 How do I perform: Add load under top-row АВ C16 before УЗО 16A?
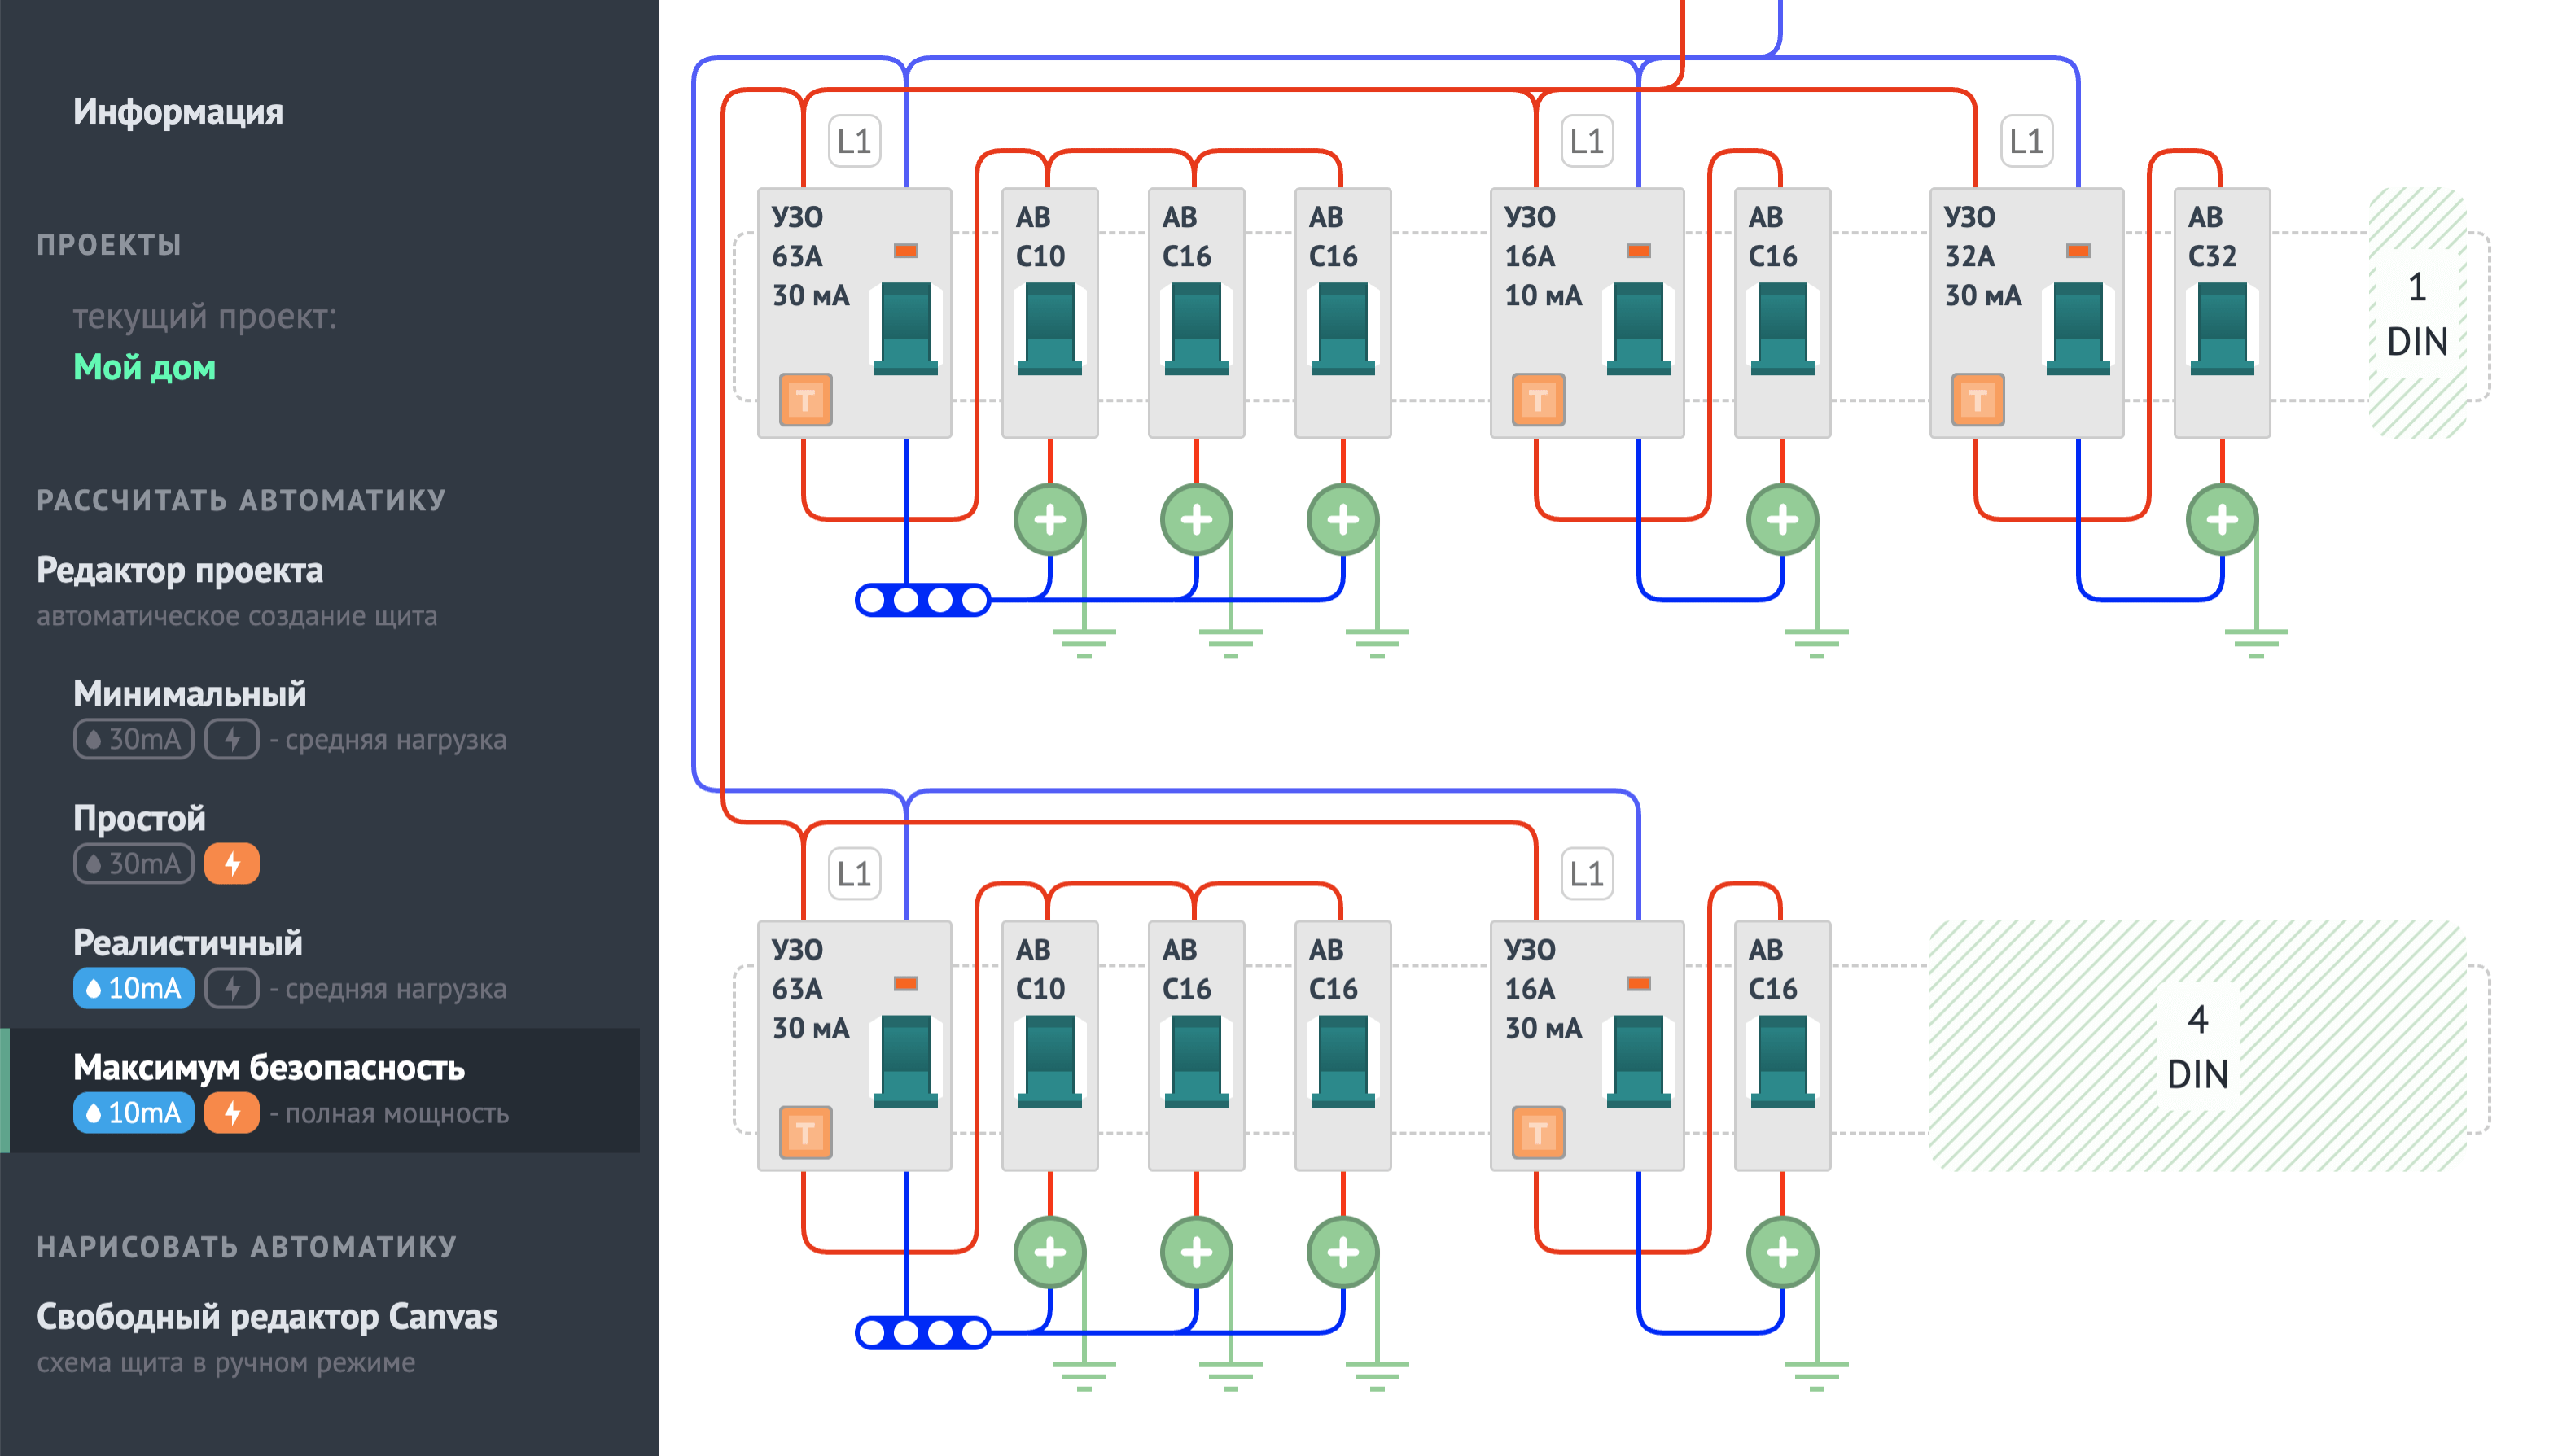(1343, 519)
